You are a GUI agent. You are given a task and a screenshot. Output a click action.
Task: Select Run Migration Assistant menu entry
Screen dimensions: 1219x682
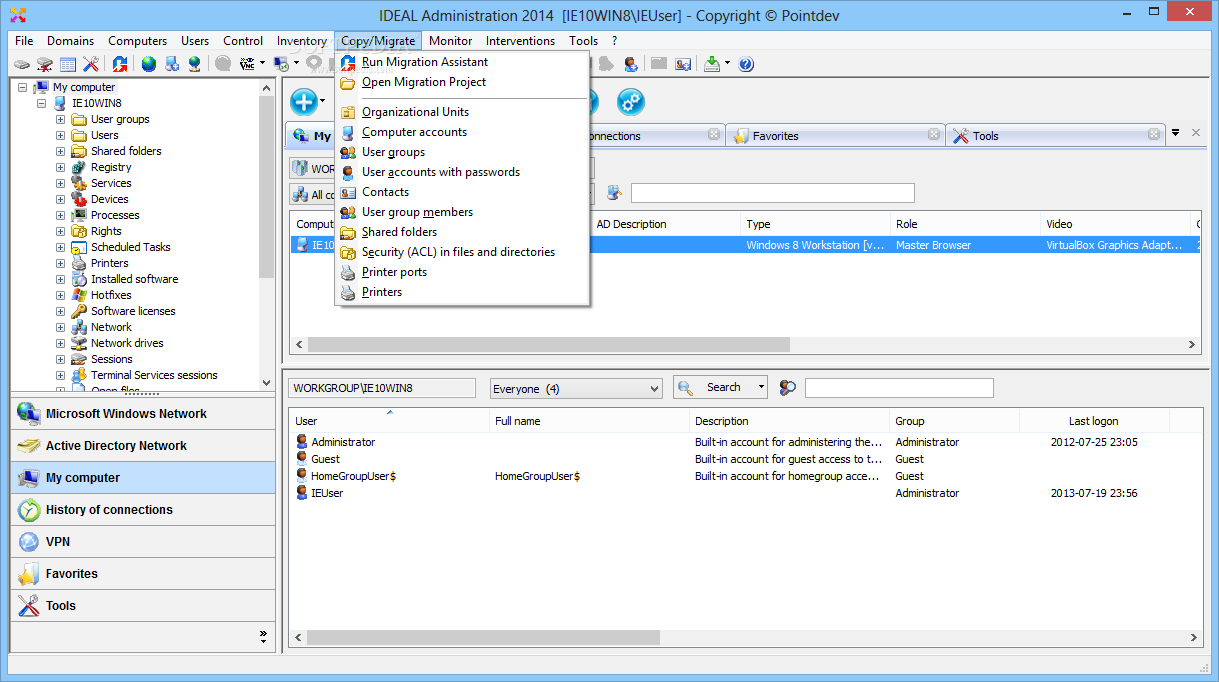pyautogui.click(x=462, y=62)
